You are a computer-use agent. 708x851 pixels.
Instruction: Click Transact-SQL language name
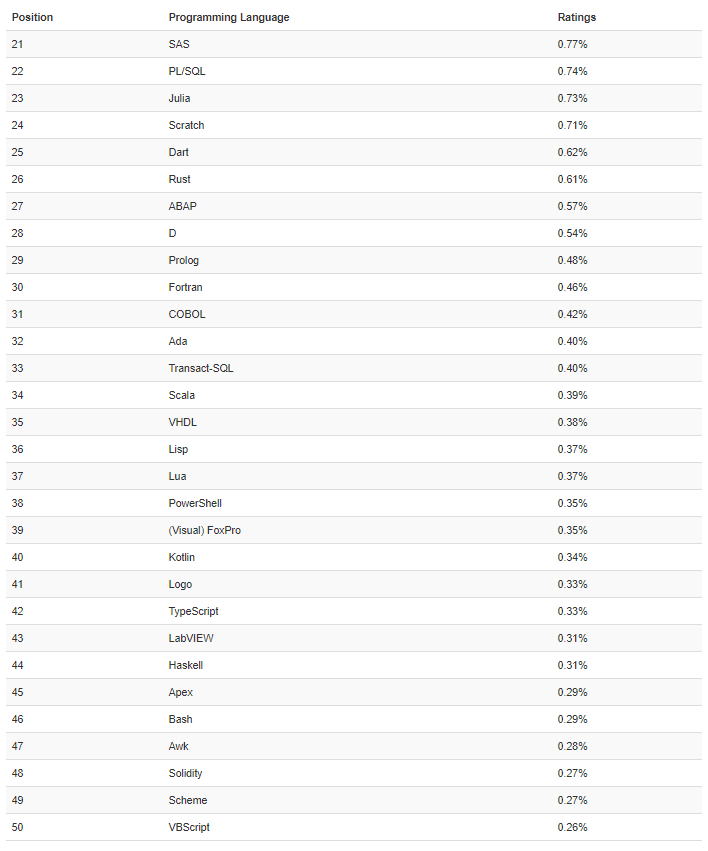tap(201, 368)
